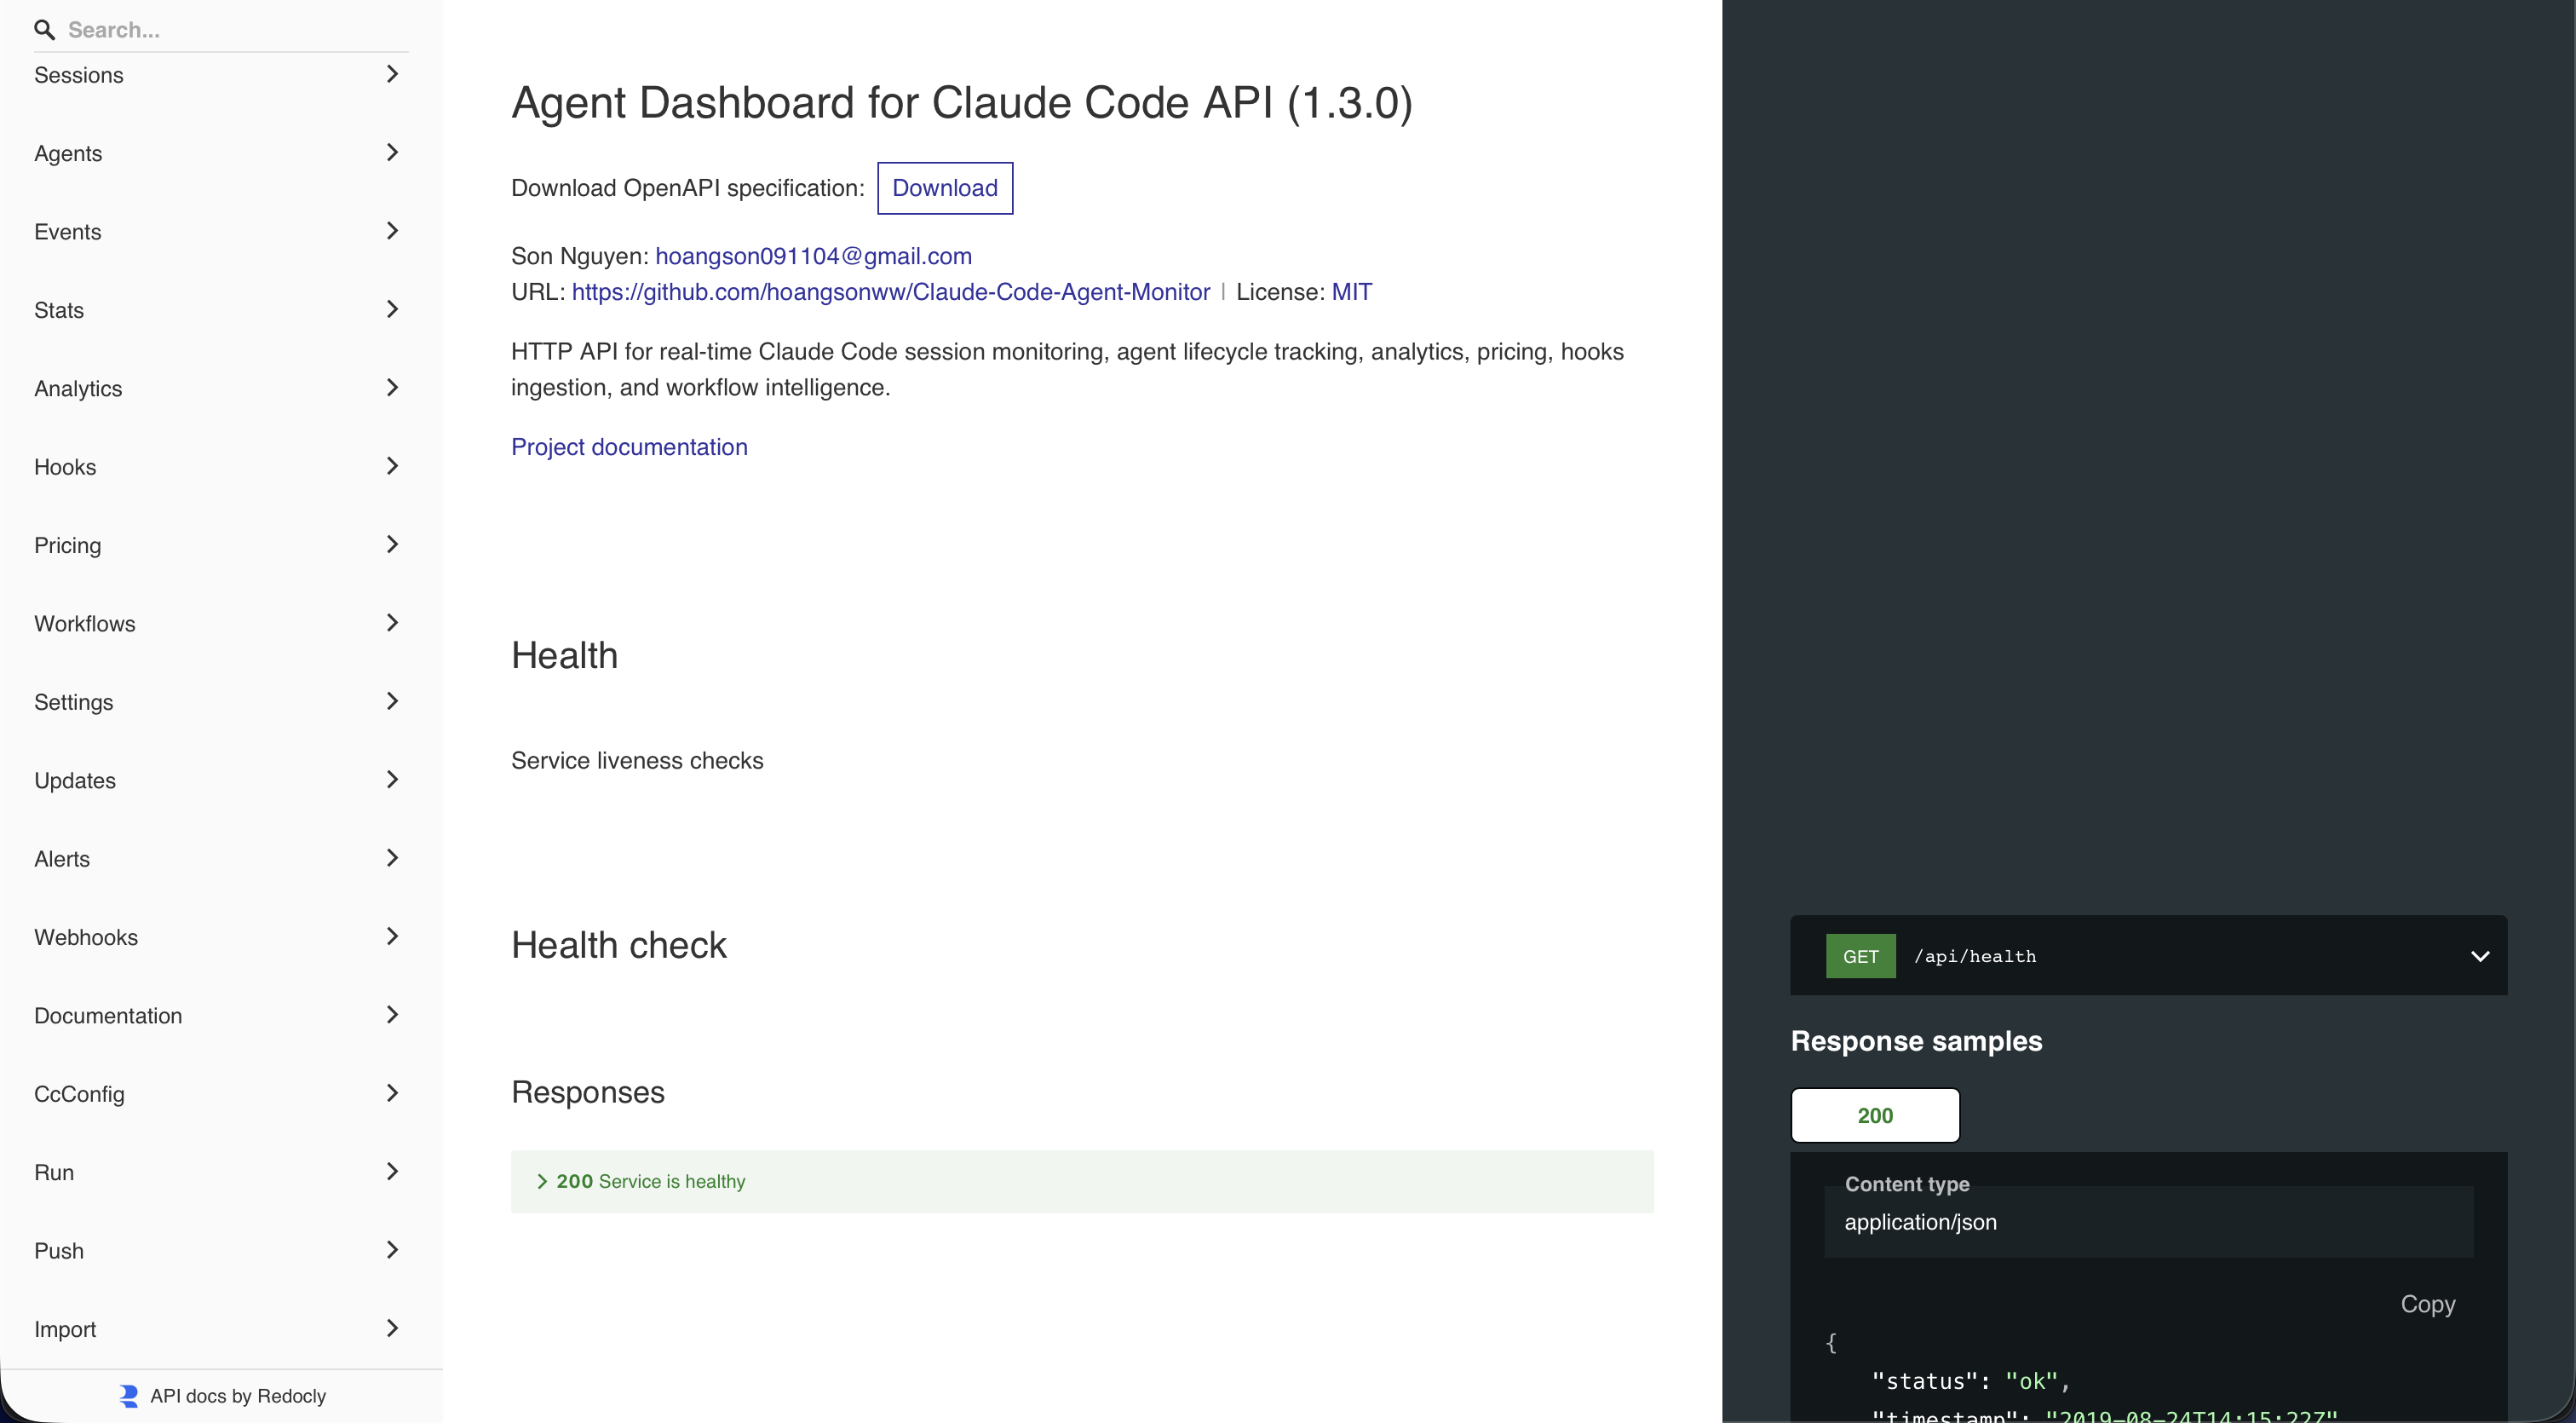The height and width of the screenshot is (1423, 2576).
Task: Click the Agent Dashboard API title
Action: [x=961, y=102]
